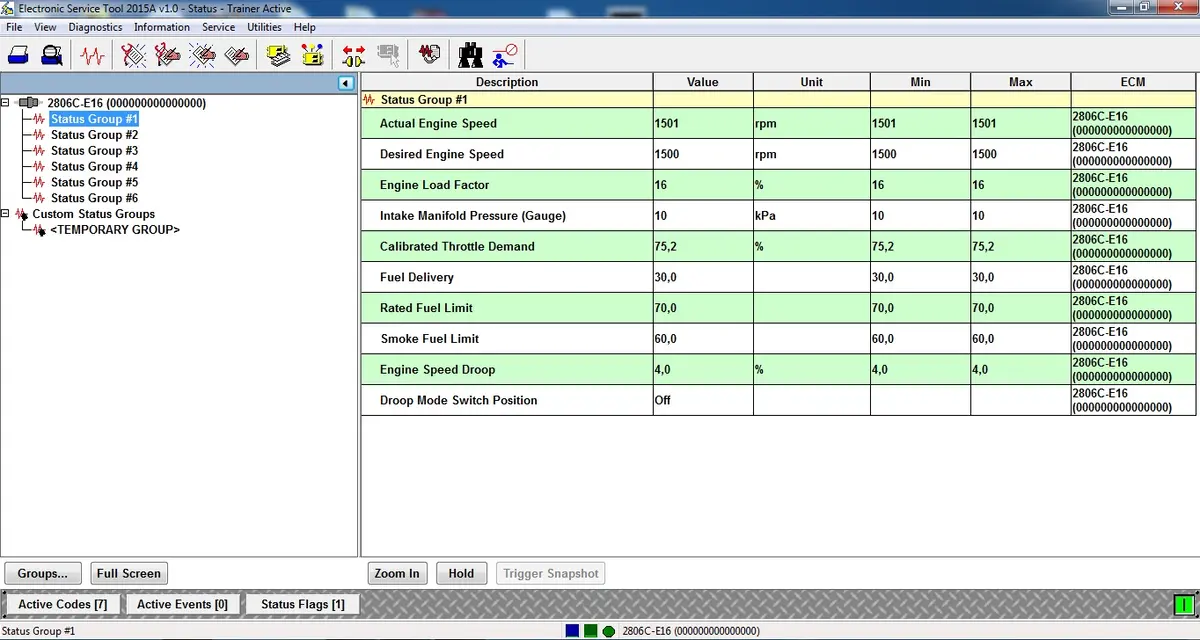Click the blue square status bar indicator

pyautogui.click(x=572, y=631)
